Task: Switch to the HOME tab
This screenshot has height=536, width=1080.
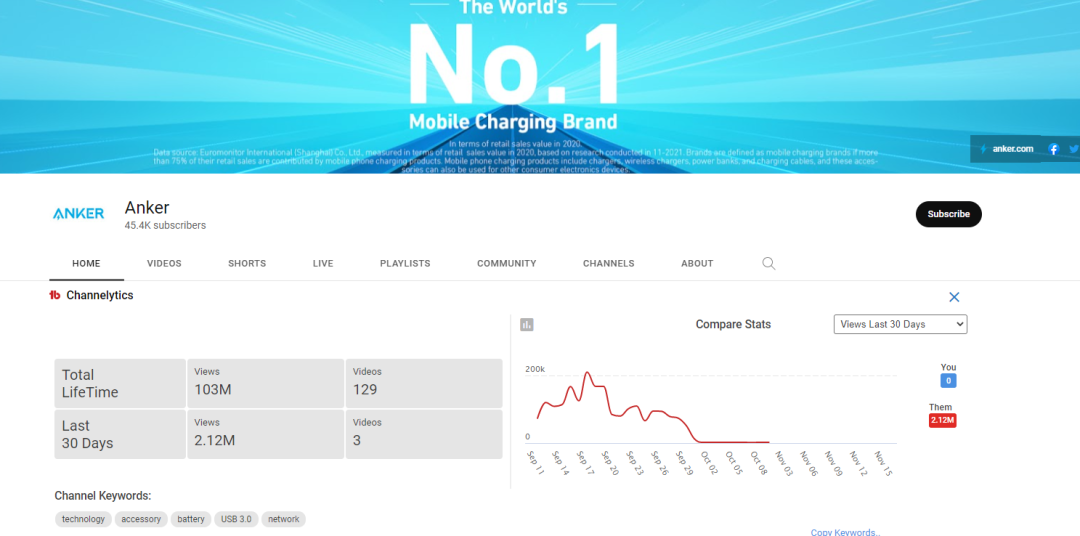Action: click(x=86, y=263)
